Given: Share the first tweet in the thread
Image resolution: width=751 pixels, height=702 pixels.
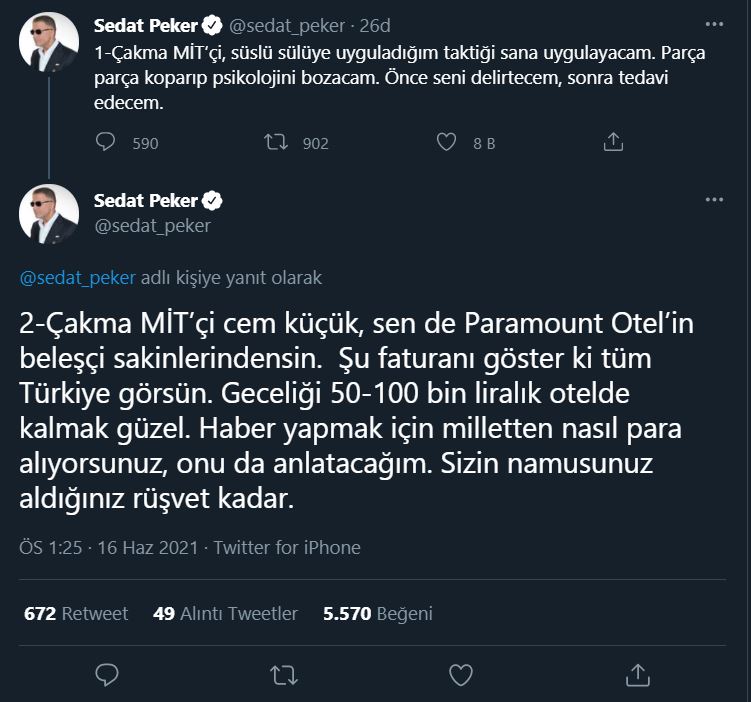Looking at the screenshot, I should (x=614, y=143).
